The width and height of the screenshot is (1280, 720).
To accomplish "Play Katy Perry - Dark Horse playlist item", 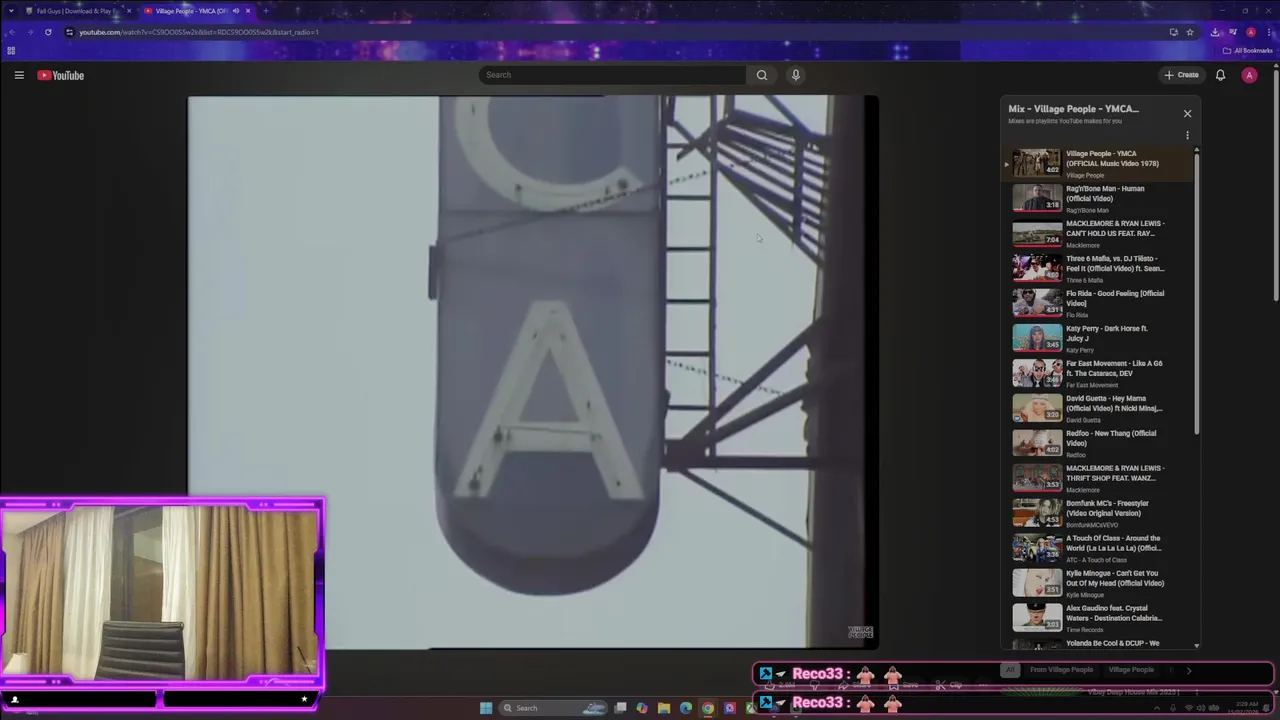I will click(x=1098, y=338).
